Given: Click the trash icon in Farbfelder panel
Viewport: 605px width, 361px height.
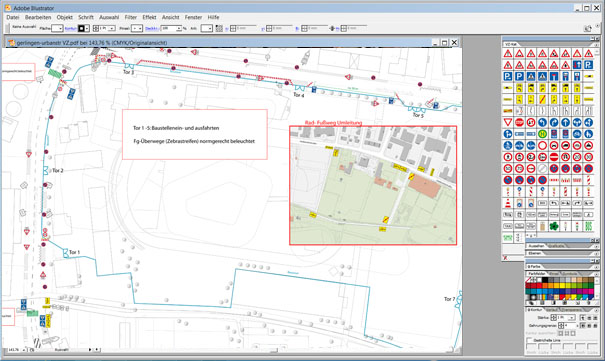Looking at the screenshot, I should click(589, 303).
